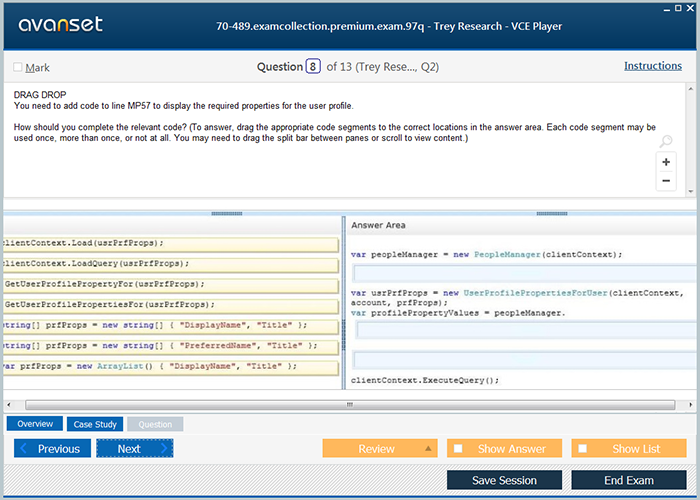The width and height of the screenshot is (700, 500).
Task: Select clientContext.LoadQuery(usrPrfProps) code segment
Action: point(171,265)
